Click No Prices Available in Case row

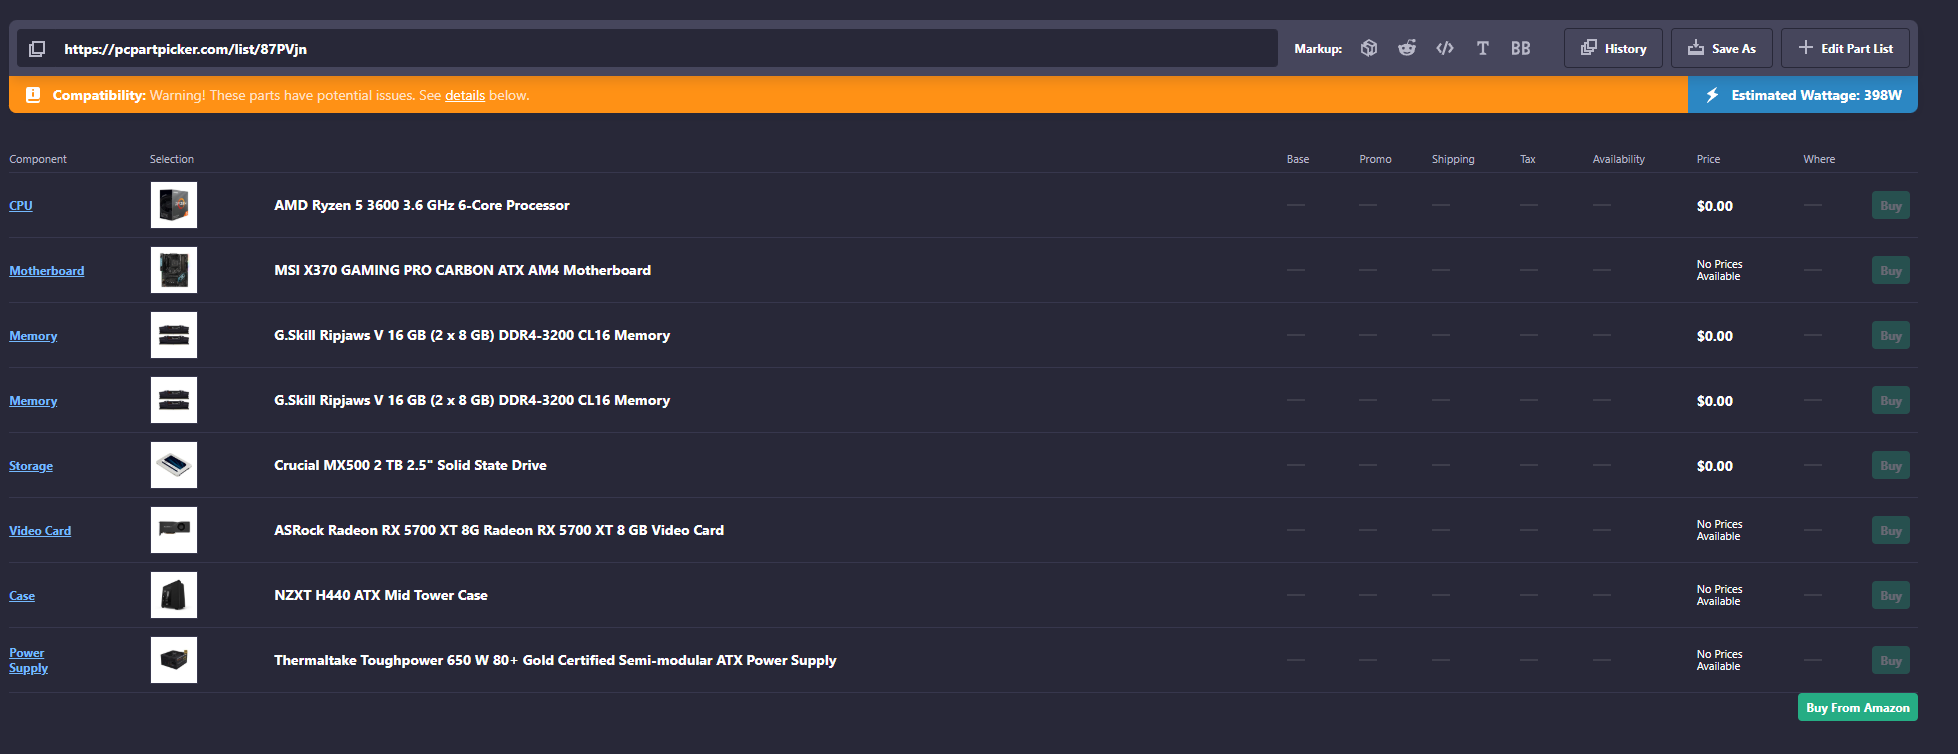tap(1720, 595)
